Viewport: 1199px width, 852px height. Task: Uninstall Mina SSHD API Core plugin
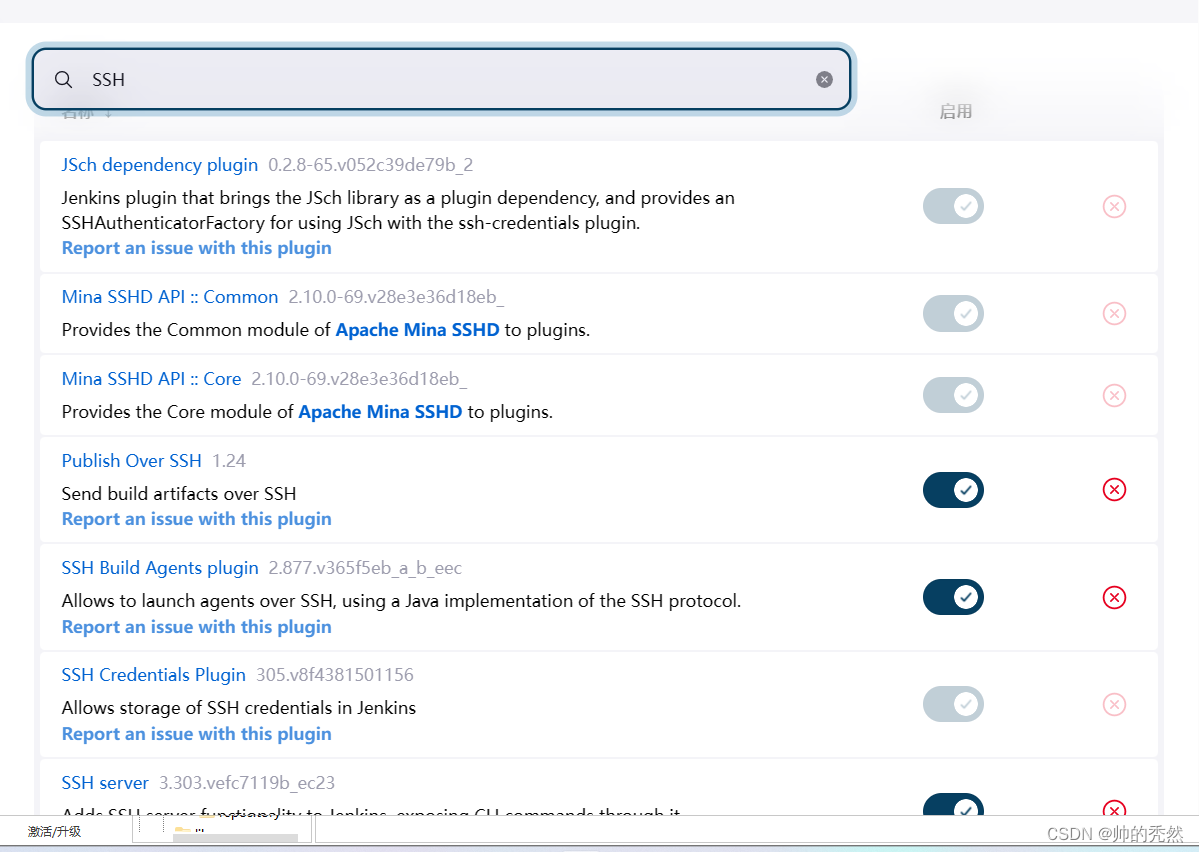(1114, 395)
